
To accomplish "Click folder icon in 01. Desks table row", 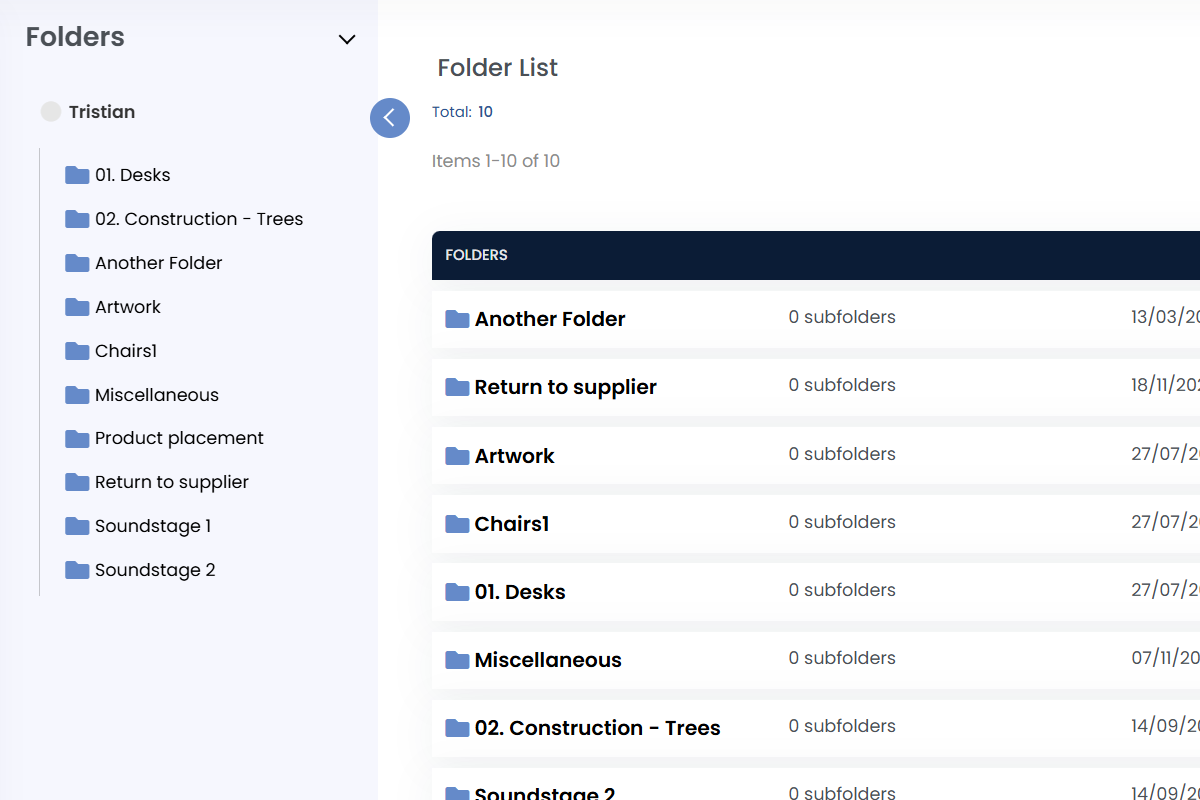I will [x=457, y=592].
